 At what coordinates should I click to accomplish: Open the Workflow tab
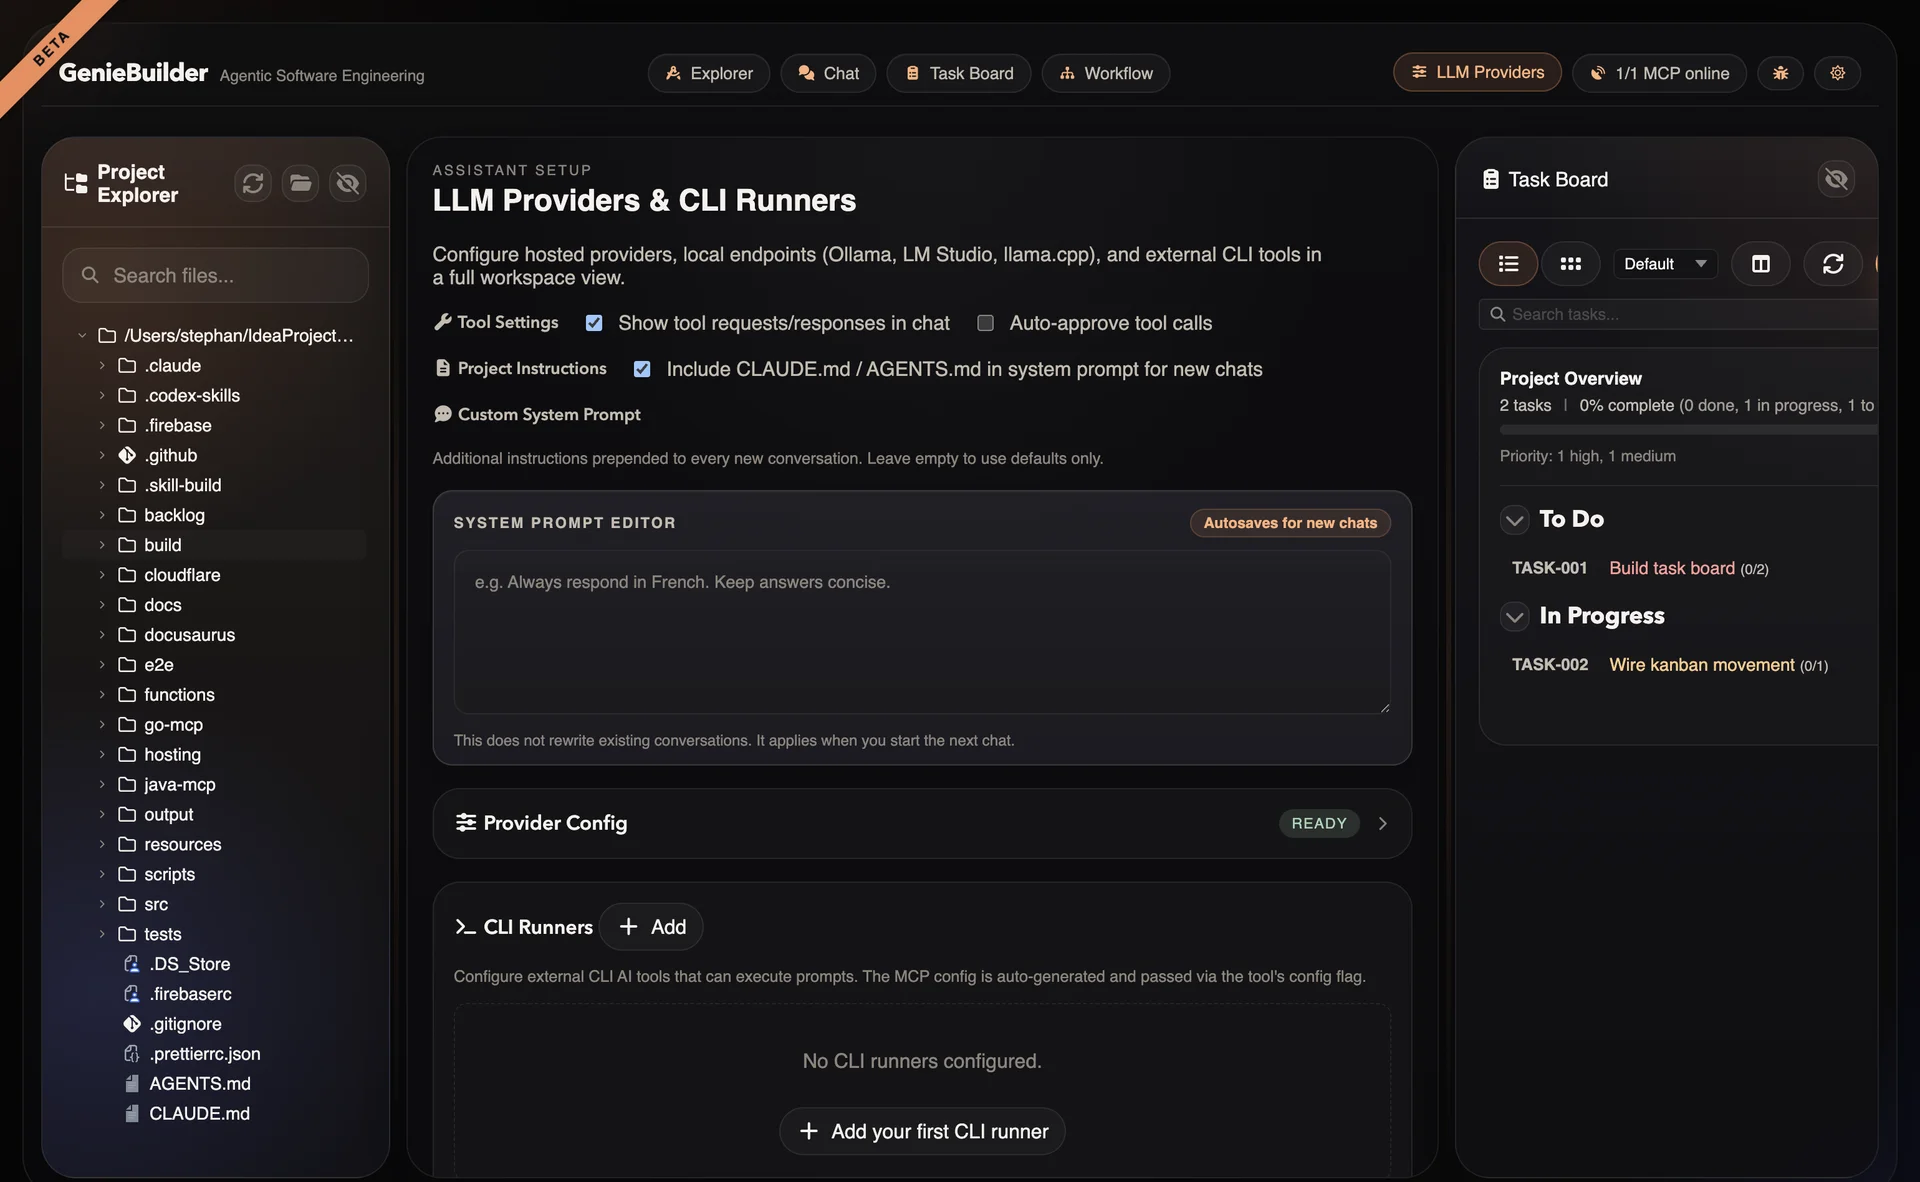pyautogui.click(x=1105, y=73)
